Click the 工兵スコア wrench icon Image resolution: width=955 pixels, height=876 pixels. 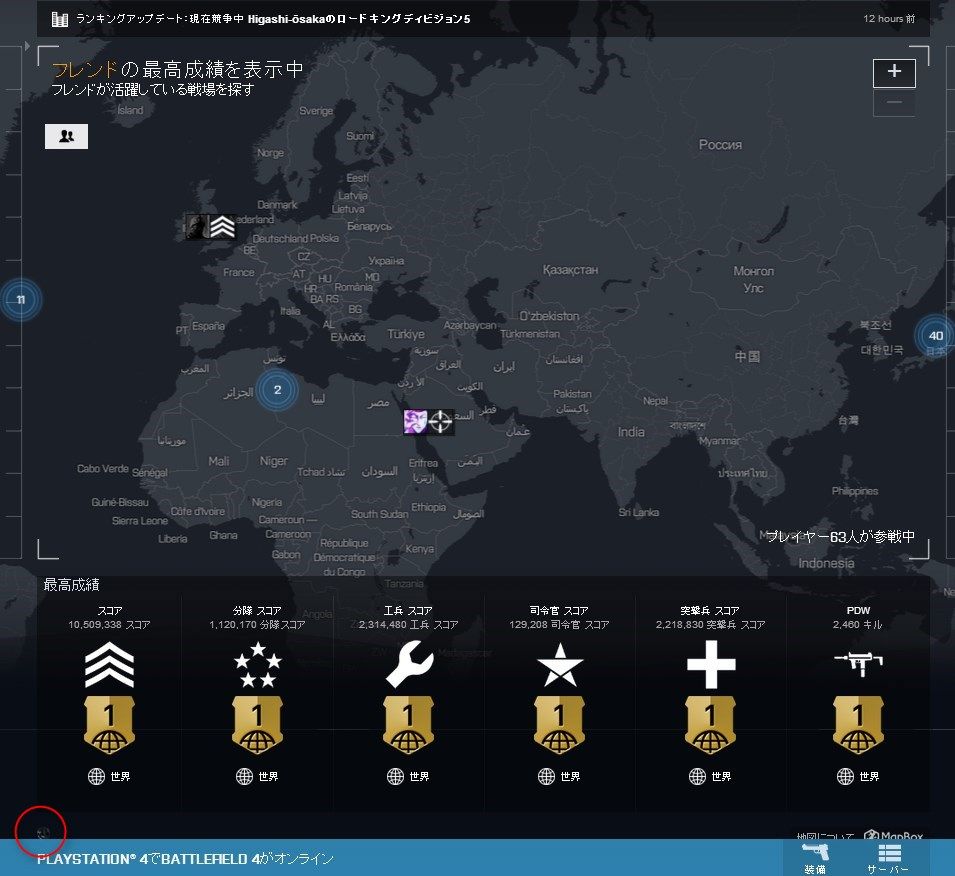[x=409, y=666]
